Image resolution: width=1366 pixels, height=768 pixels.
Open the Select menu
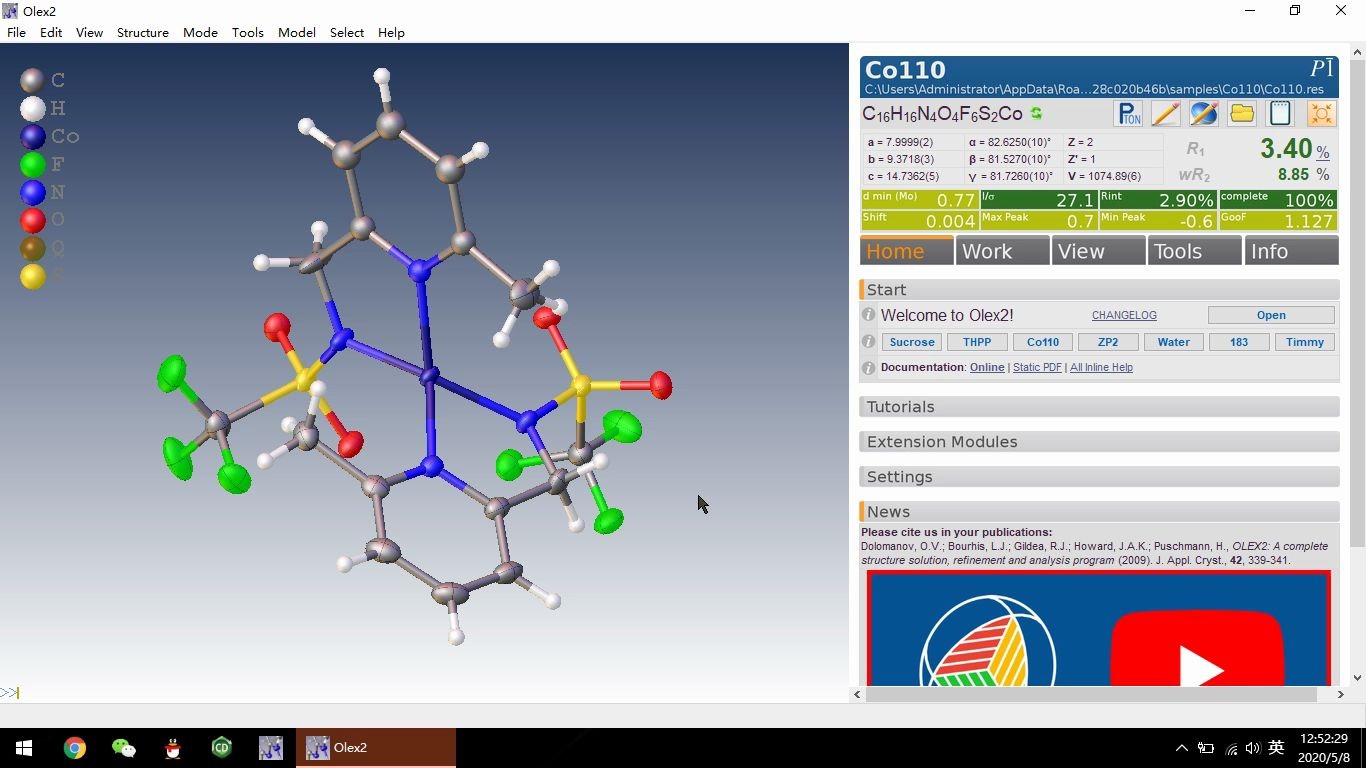tap(347, 32)
